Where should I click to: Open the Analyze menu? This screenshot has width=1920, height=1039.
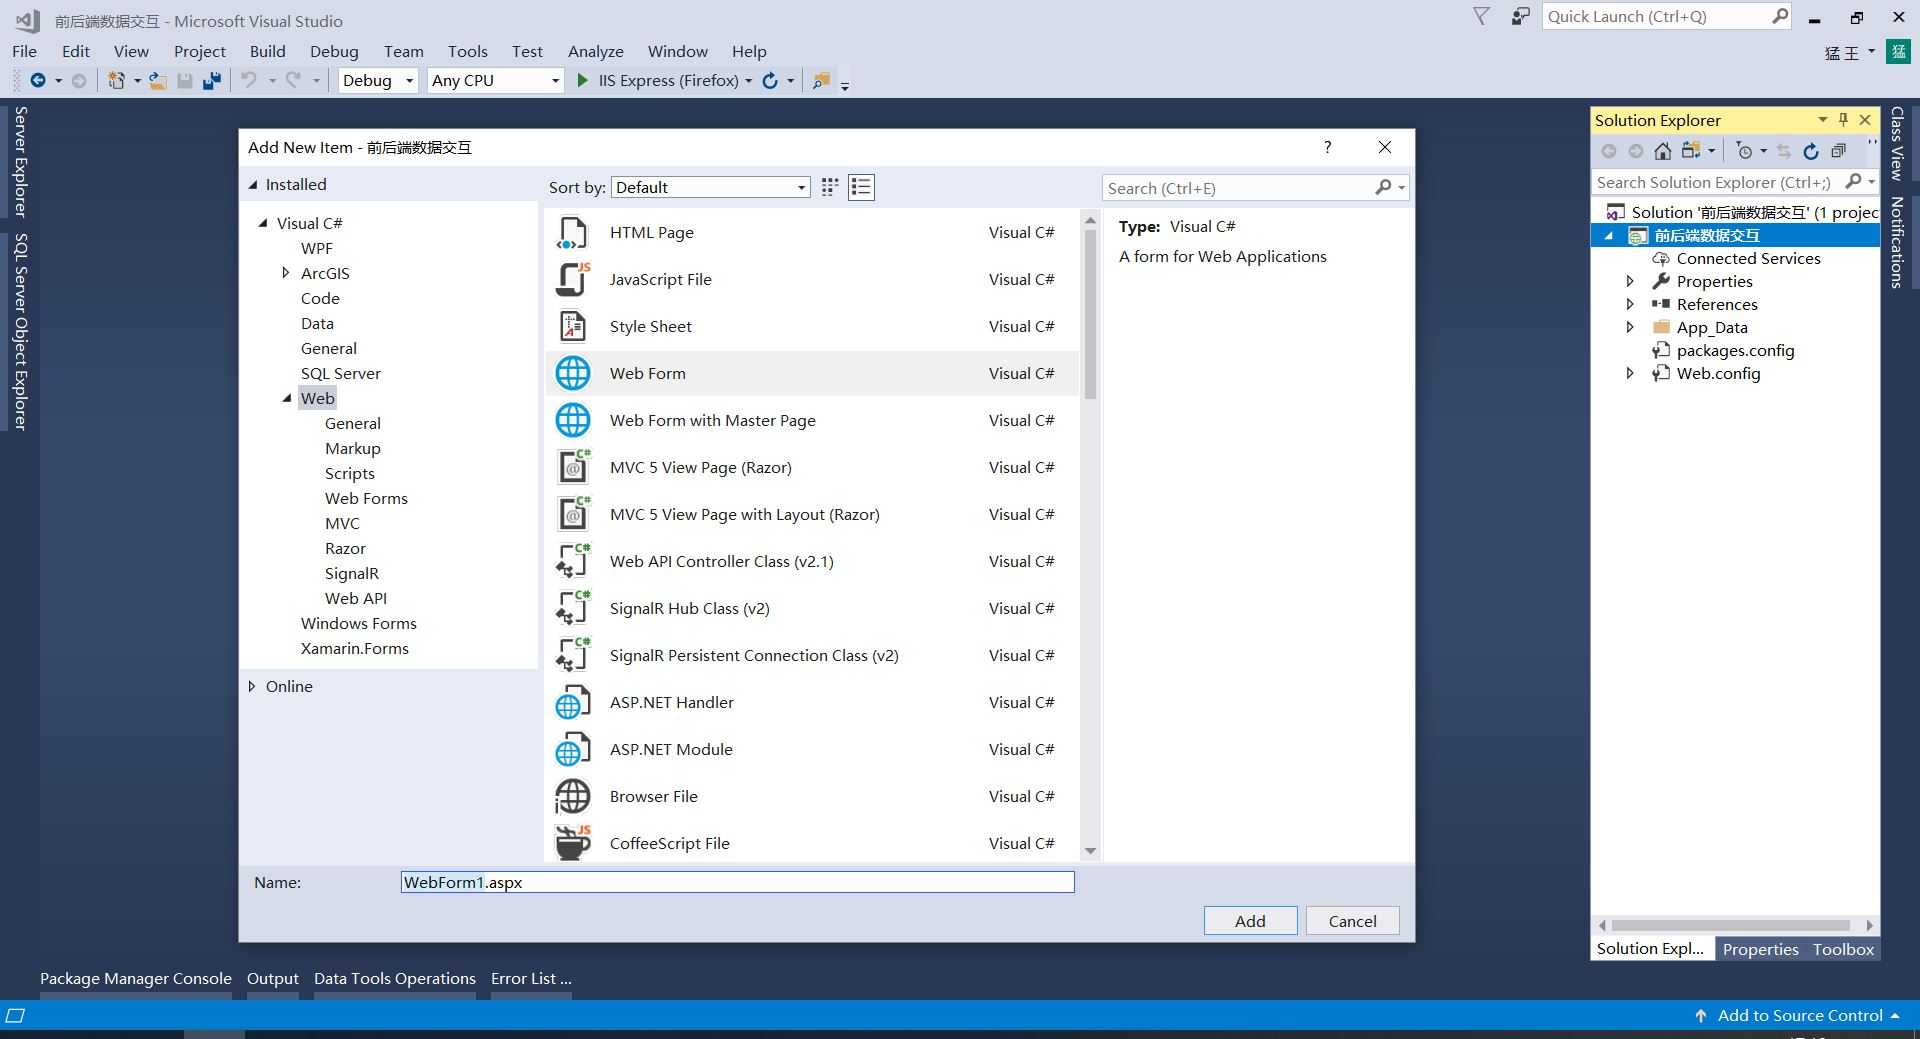[x=595, y=51]
